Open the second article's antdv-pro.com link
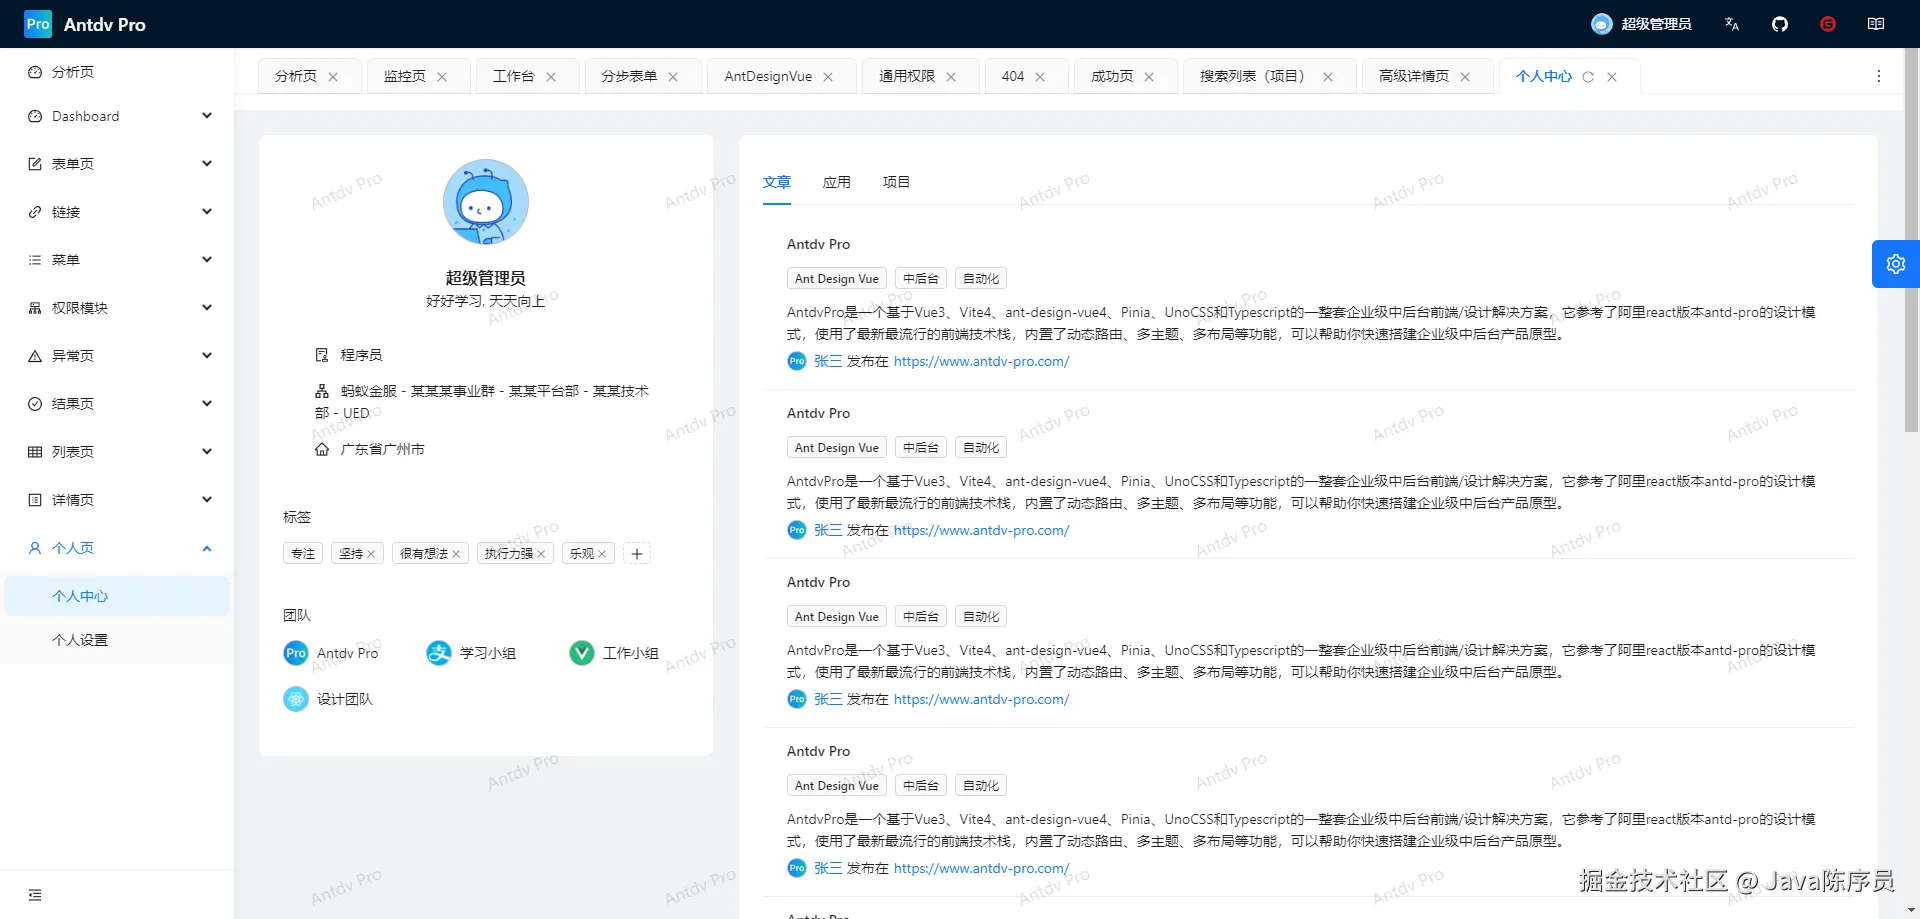The height and width of the screenshot is (919, 1920). tap(981, 531)
